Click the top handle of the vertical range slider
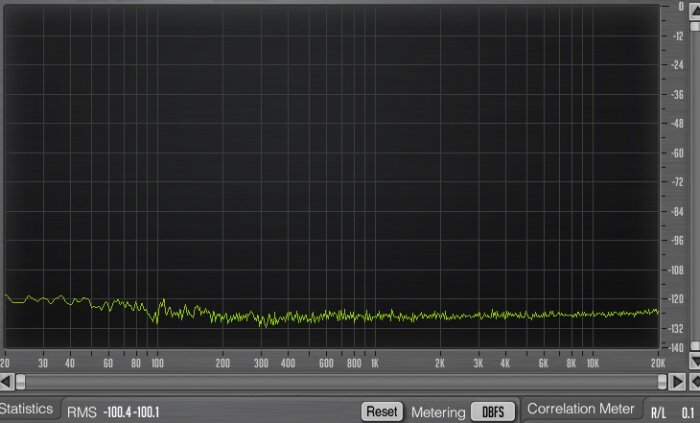The width and height of the screenshot is (700, 423). click(x=695, y=27)
